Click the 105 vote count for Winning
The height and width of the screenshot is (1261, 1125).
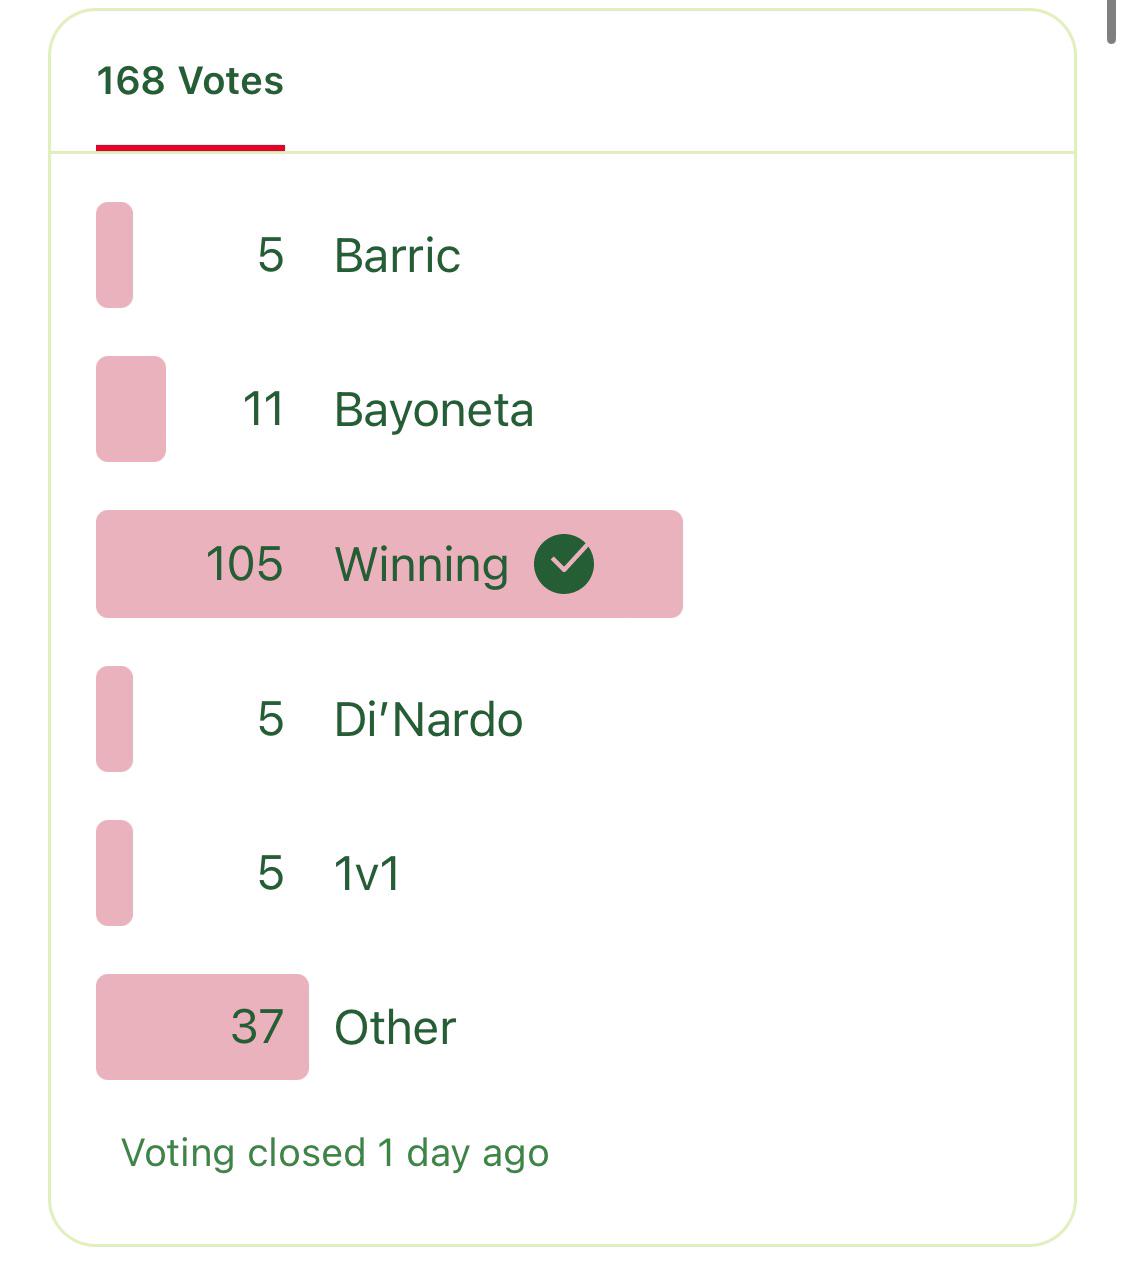click(x=244, y=564)
